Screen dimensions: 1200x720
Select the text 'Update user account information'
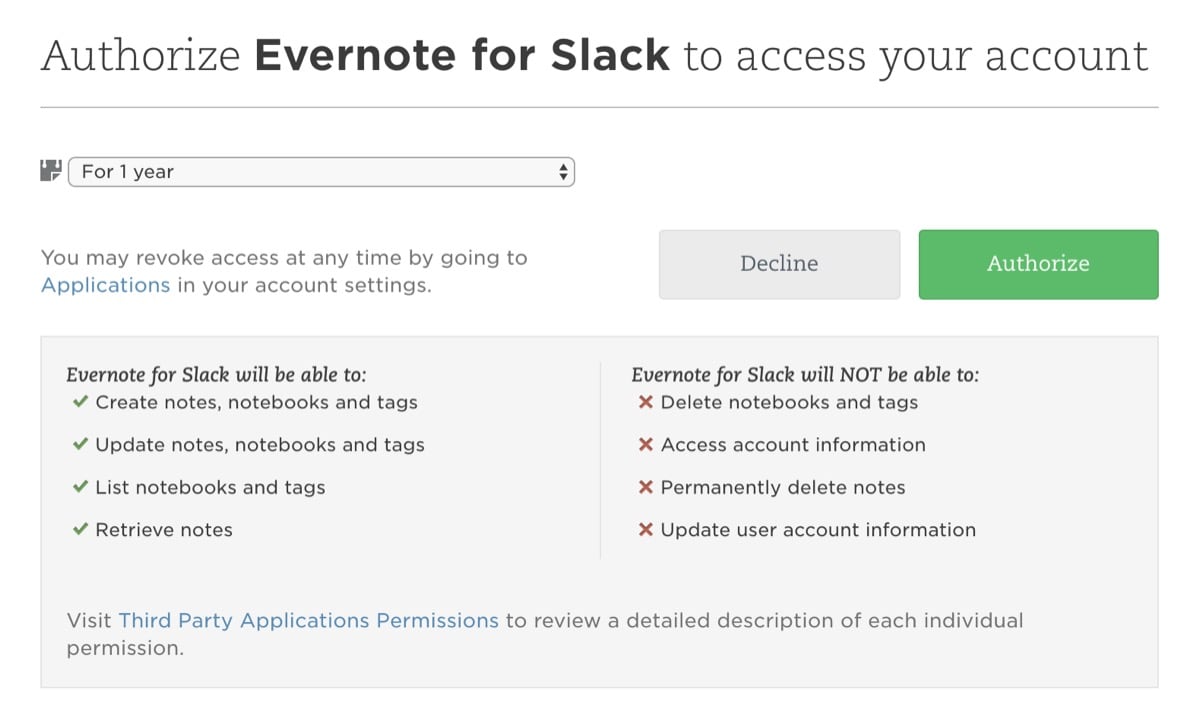point(818,530)
